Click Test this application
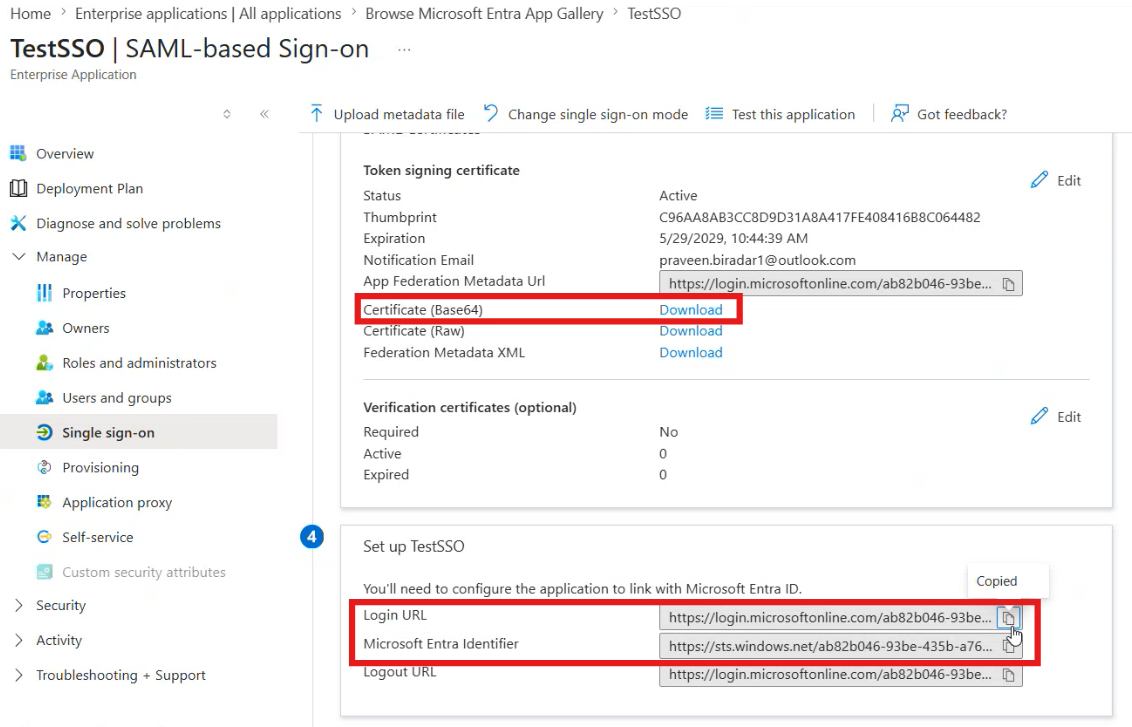Viewport: 1132px width, 727px height. (x=780, y=114)
